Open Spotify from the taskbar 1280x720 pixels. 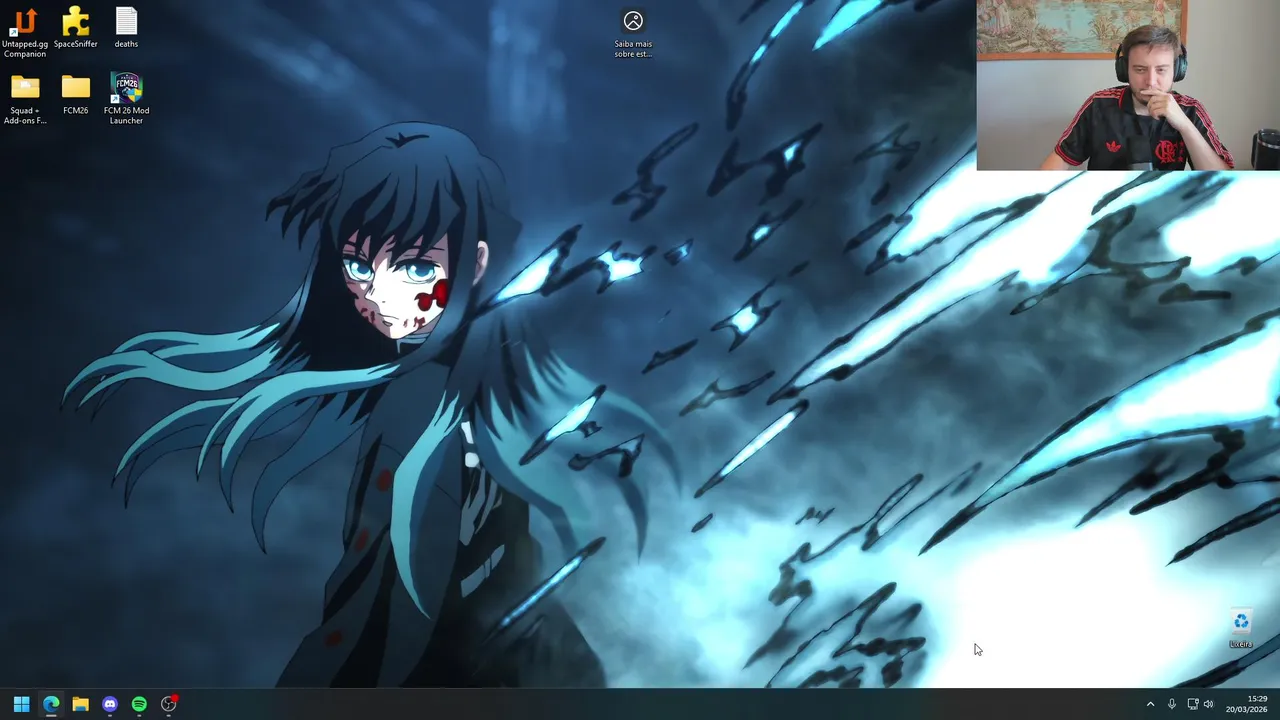139,704
